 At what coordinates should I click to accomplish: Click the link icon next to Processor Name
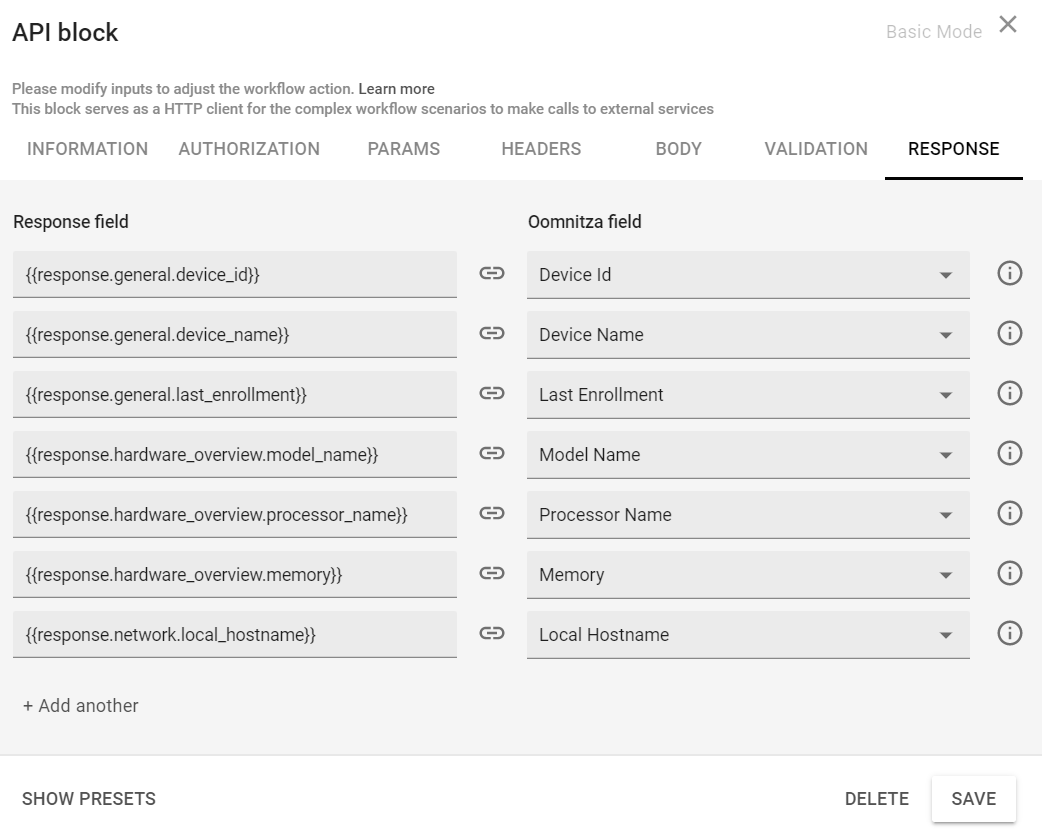tap(491, 514)
